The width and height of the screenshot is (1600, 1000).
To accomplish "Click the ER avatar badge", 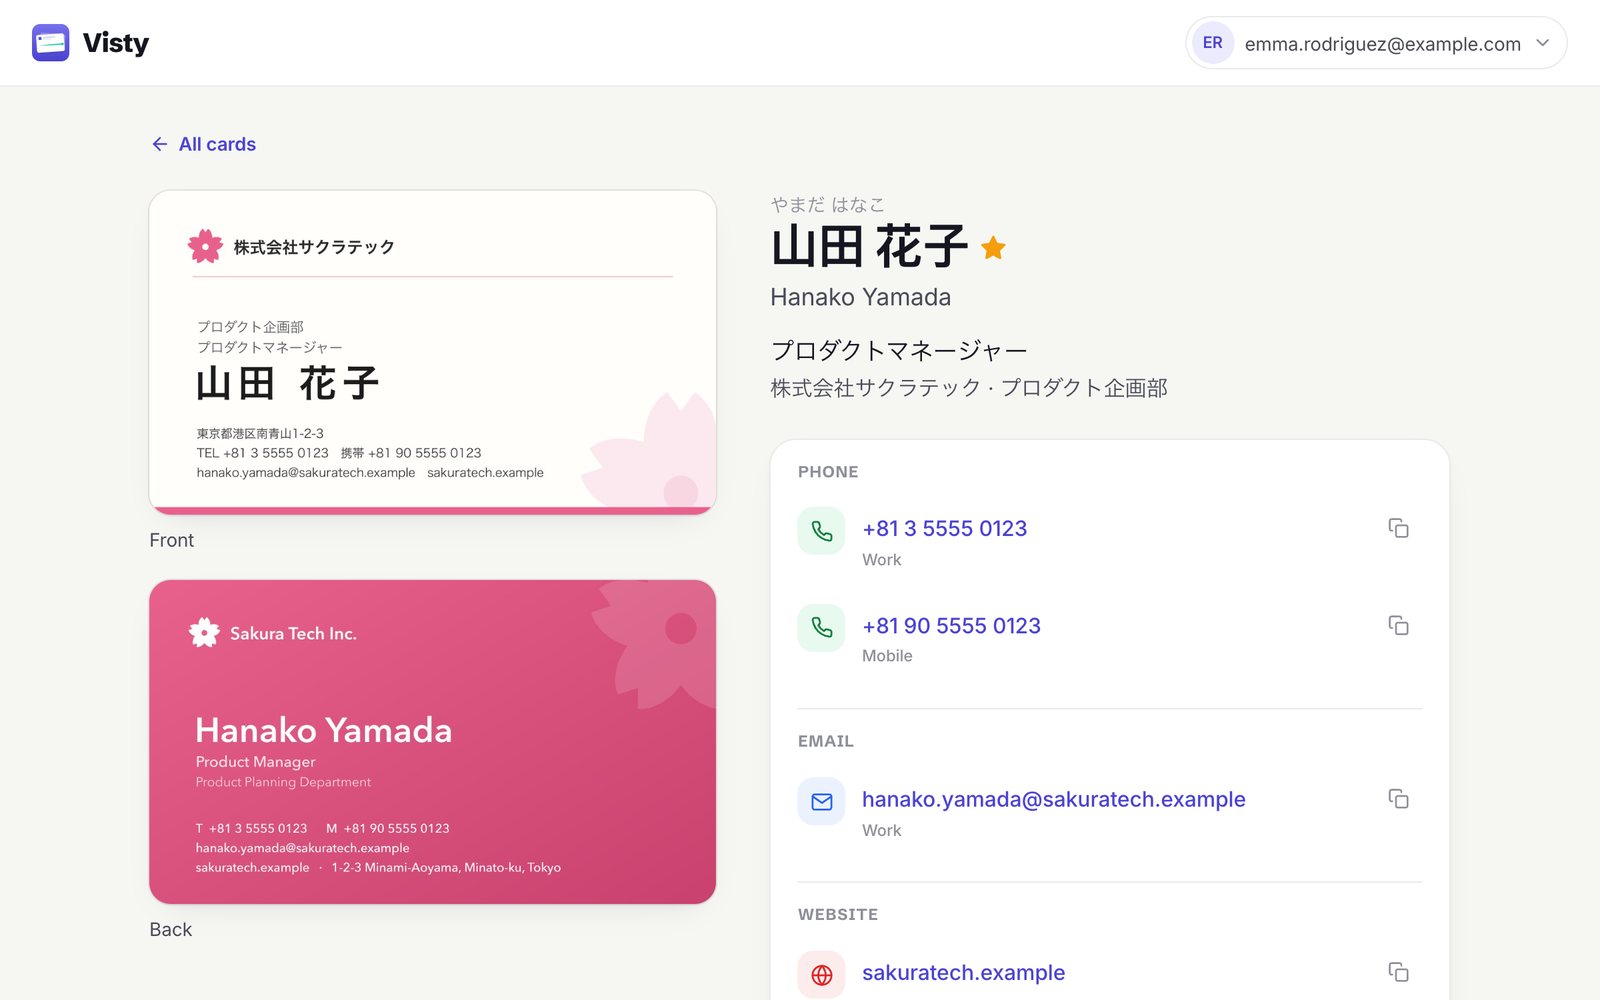I will (x=1213, y=43).
